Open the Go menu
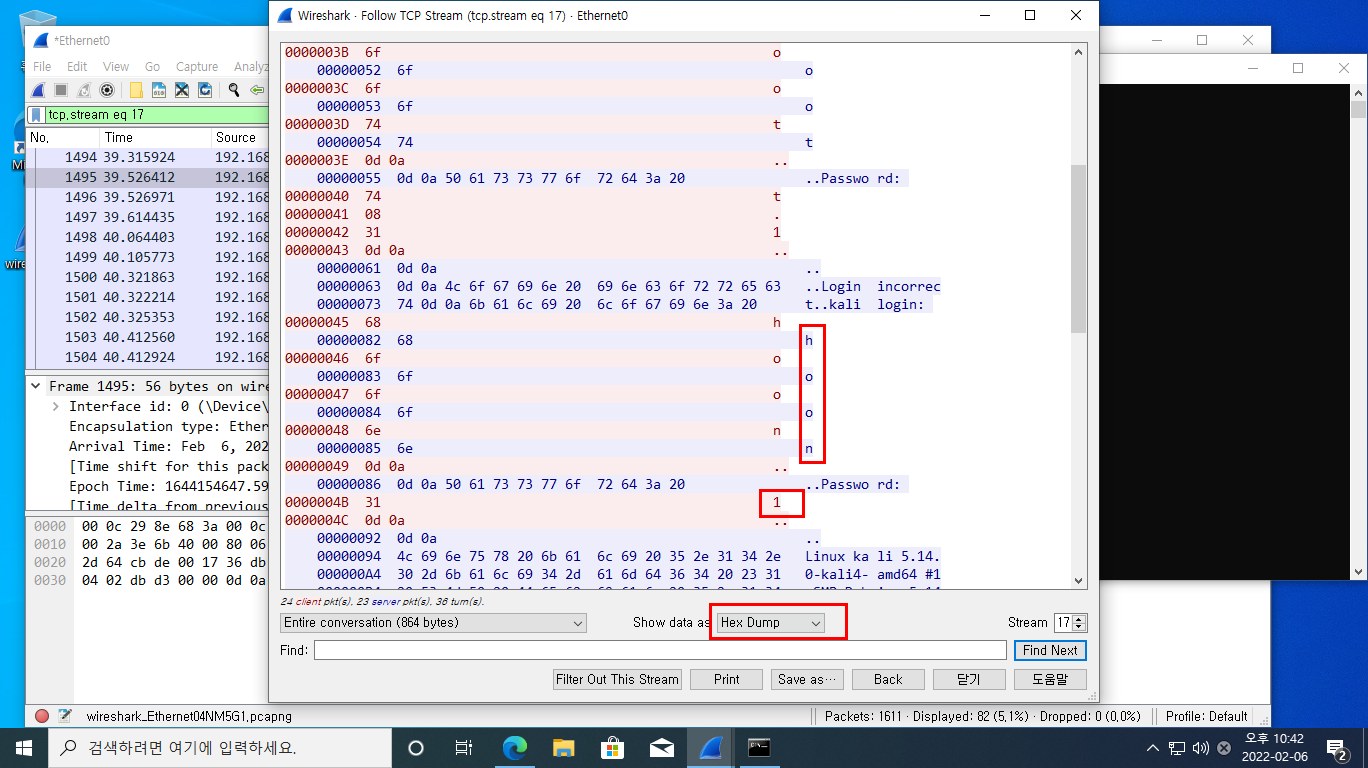The height and width of the screenshot is (768, 1368). pyautogui.click(x=152, y=66)
